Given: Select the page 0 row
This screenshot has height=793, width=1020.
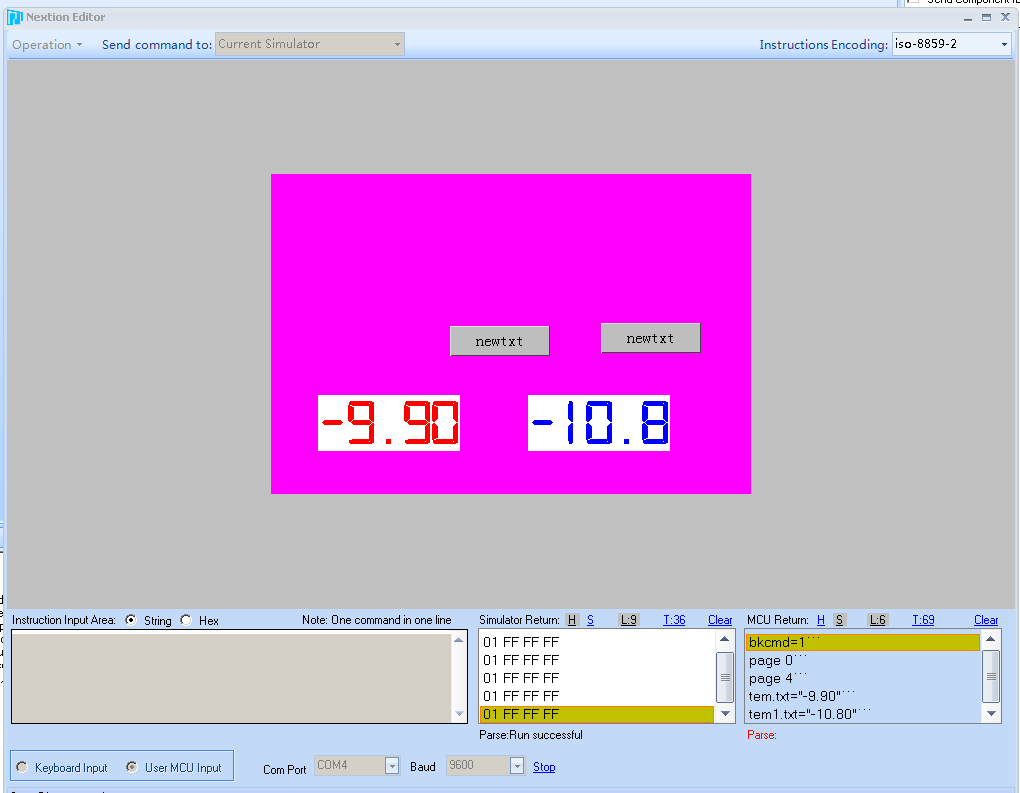Looking at the screenshot, I should tap(863, 660).
